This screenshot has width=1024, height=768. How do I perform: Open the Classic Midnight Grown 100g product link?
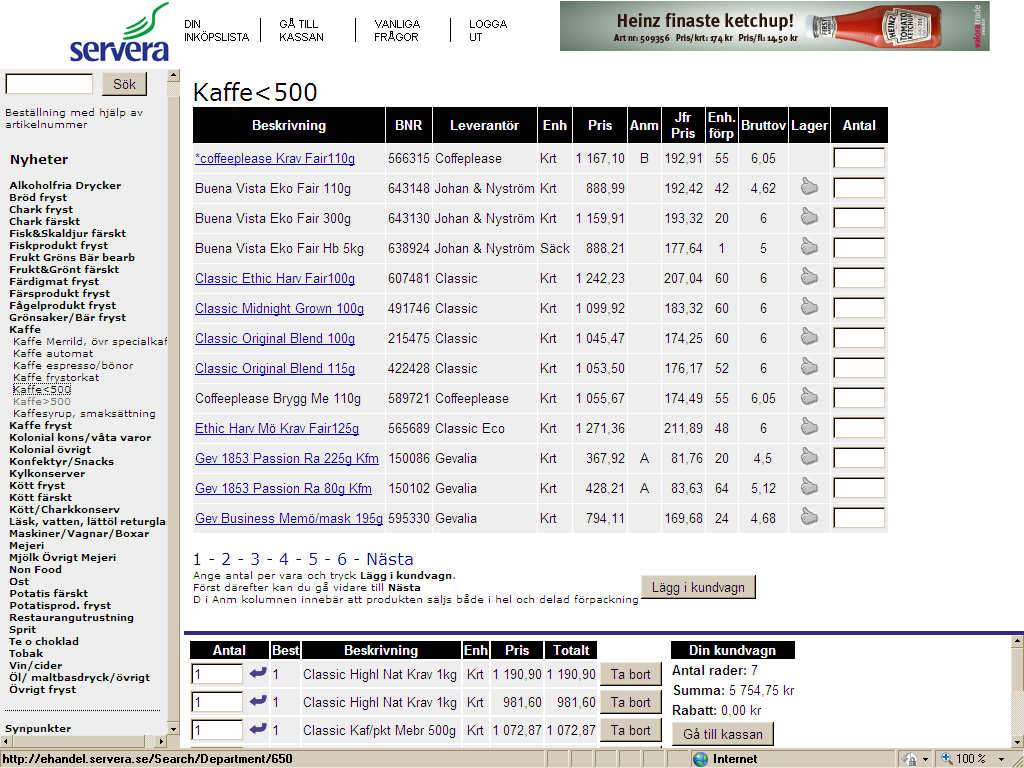pyautogui.click(x=280, y=309)
